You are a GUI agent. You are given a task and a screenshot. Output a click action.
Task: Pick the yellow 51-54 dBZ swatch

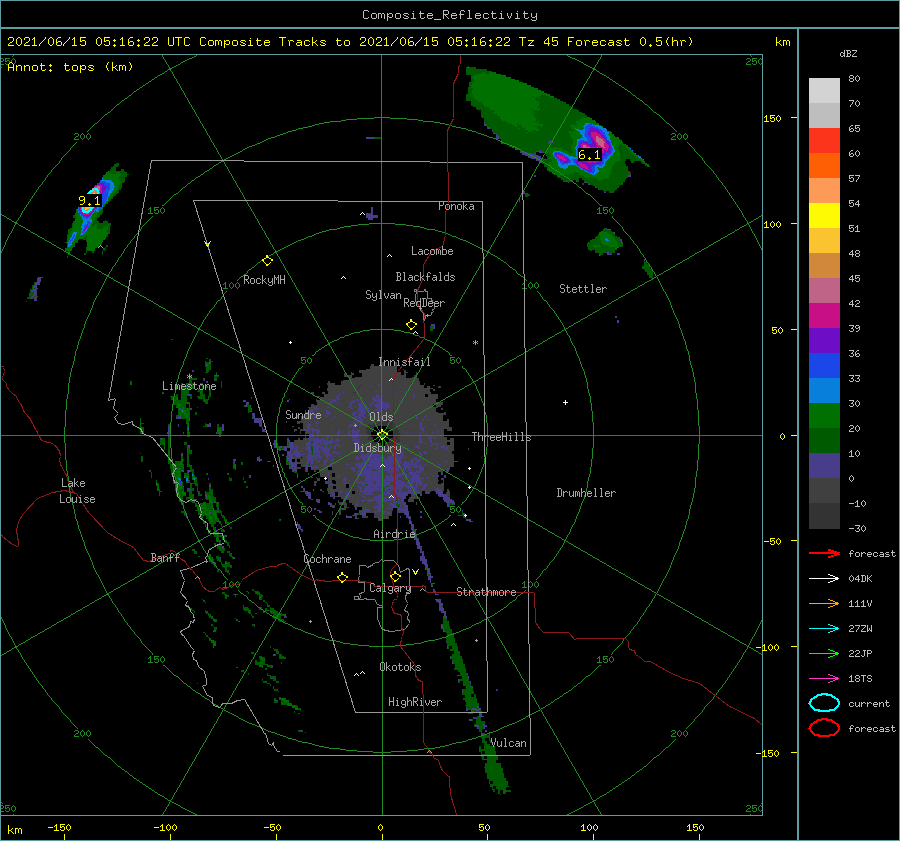pyautogui.click(x=824, y=216)
